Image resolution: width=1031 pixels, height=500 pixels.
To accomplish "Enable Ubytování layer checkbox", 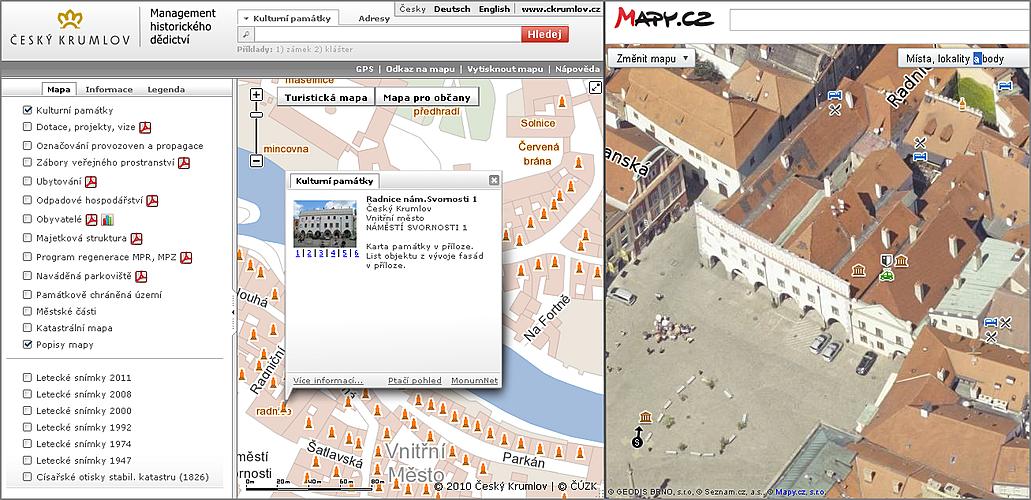I will [27, 181].
